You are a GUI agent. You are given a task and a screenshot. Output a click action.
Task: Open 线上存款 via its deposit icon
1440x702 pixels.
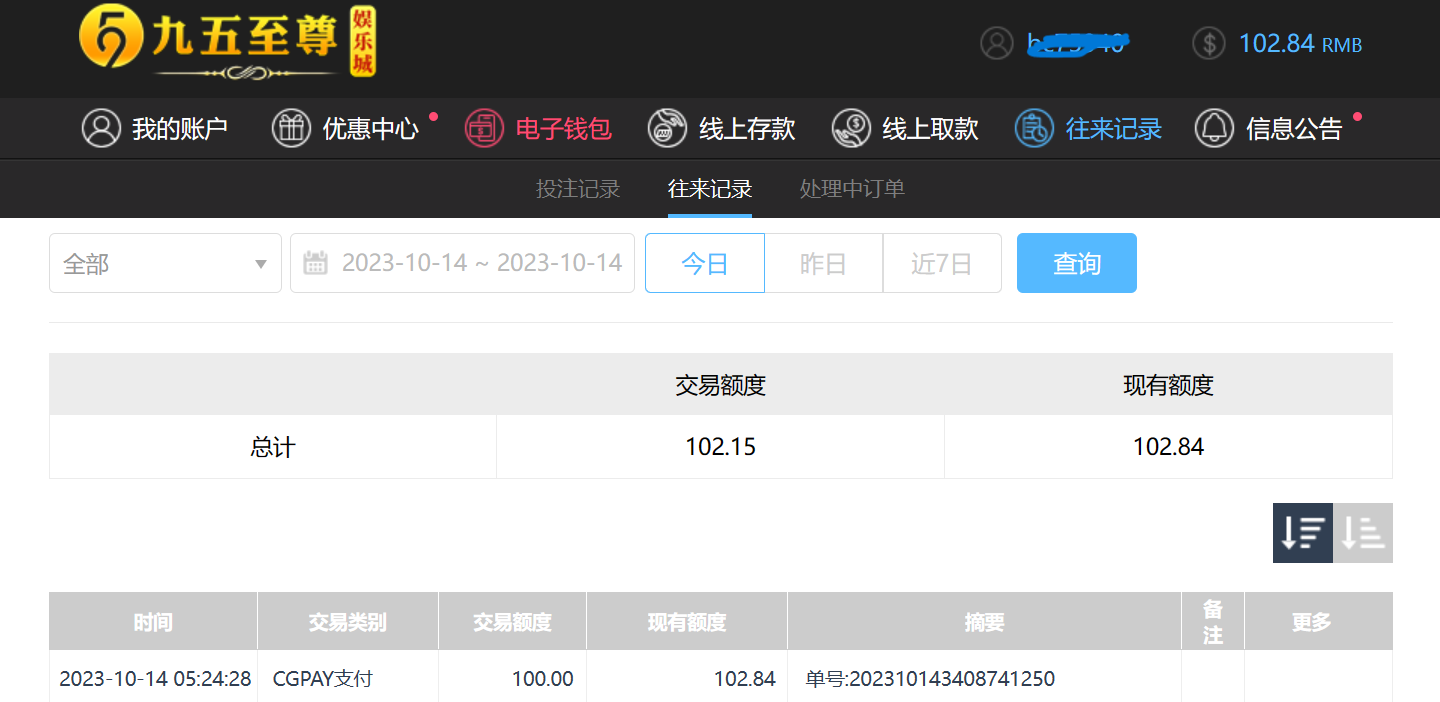click(667, 128)
